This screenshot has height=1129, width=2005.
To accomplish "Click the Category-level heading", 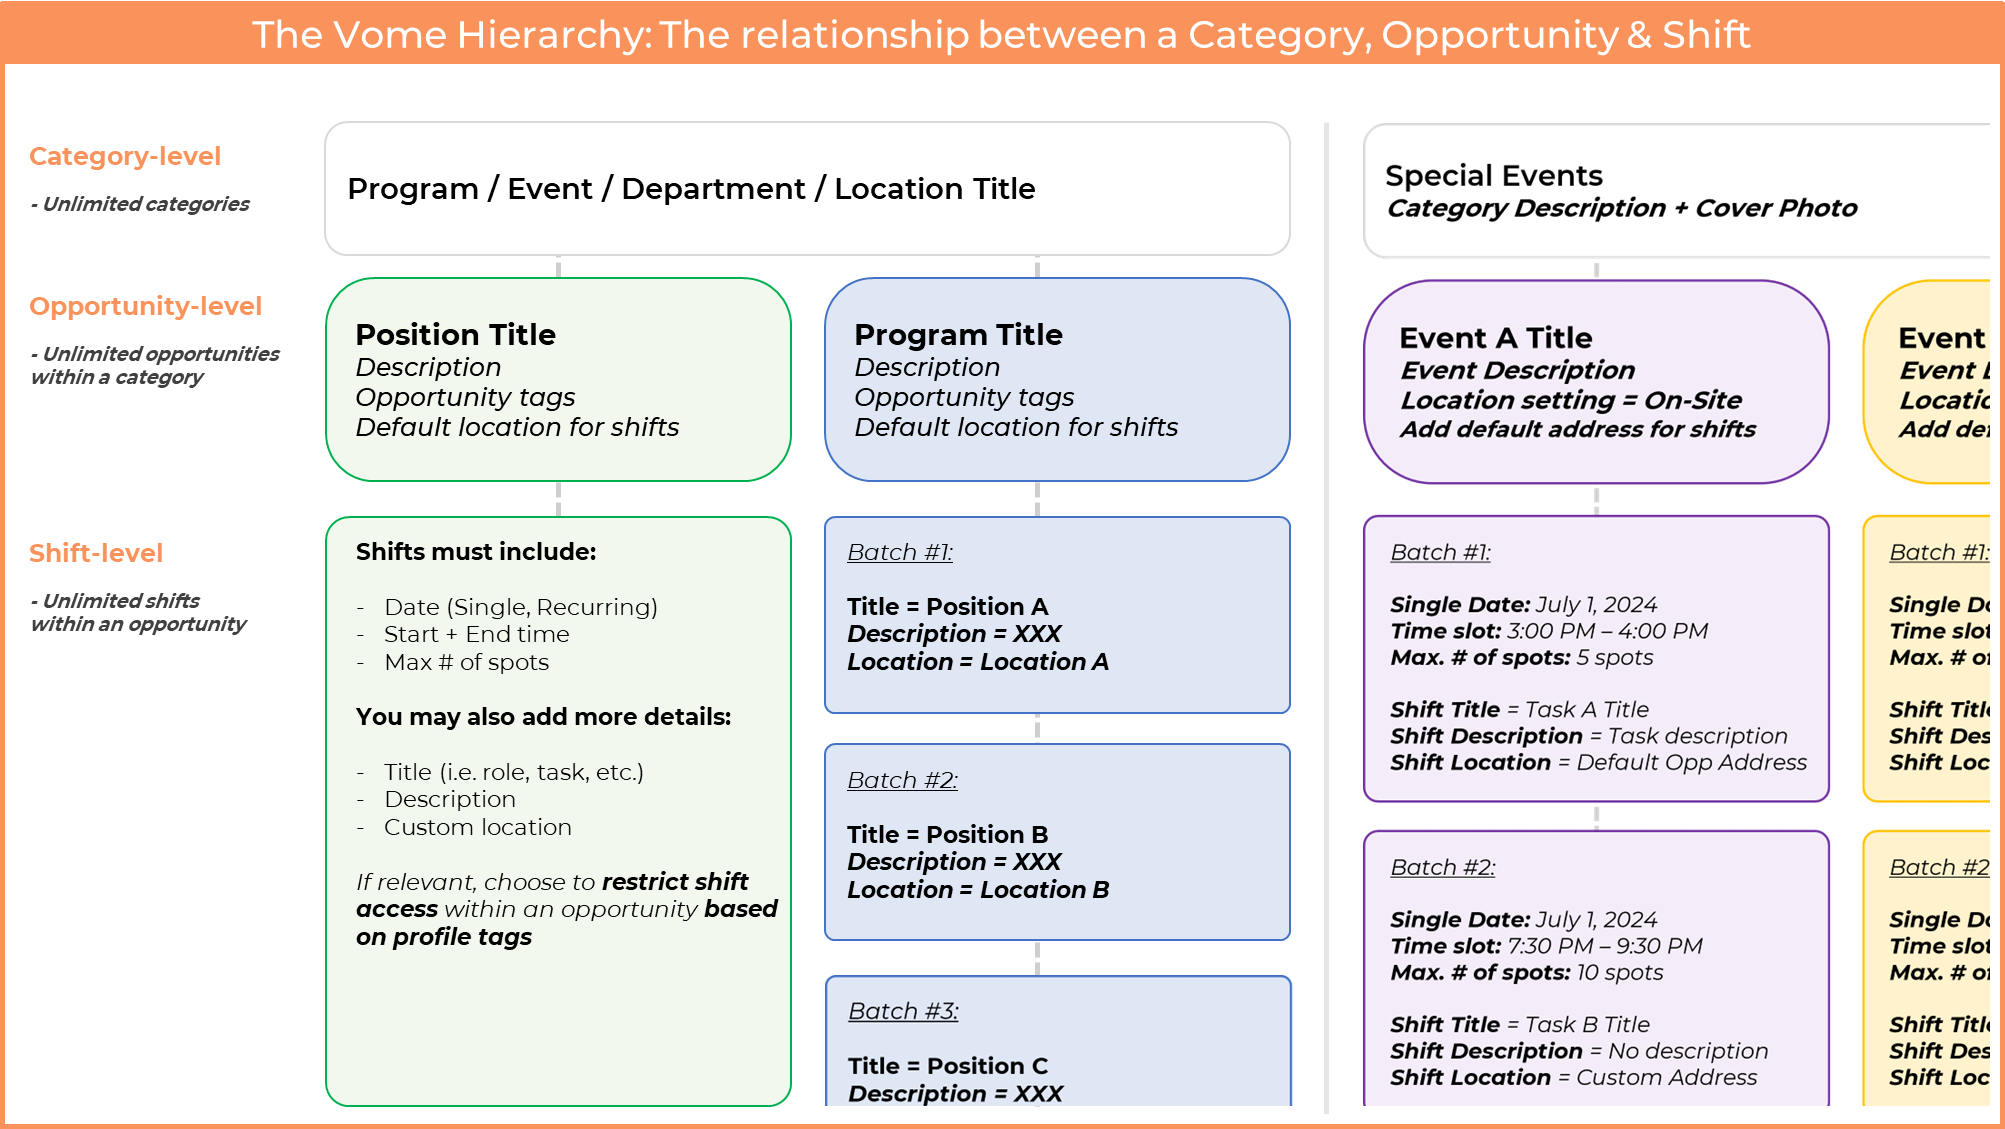I will (x=125, y=156).
